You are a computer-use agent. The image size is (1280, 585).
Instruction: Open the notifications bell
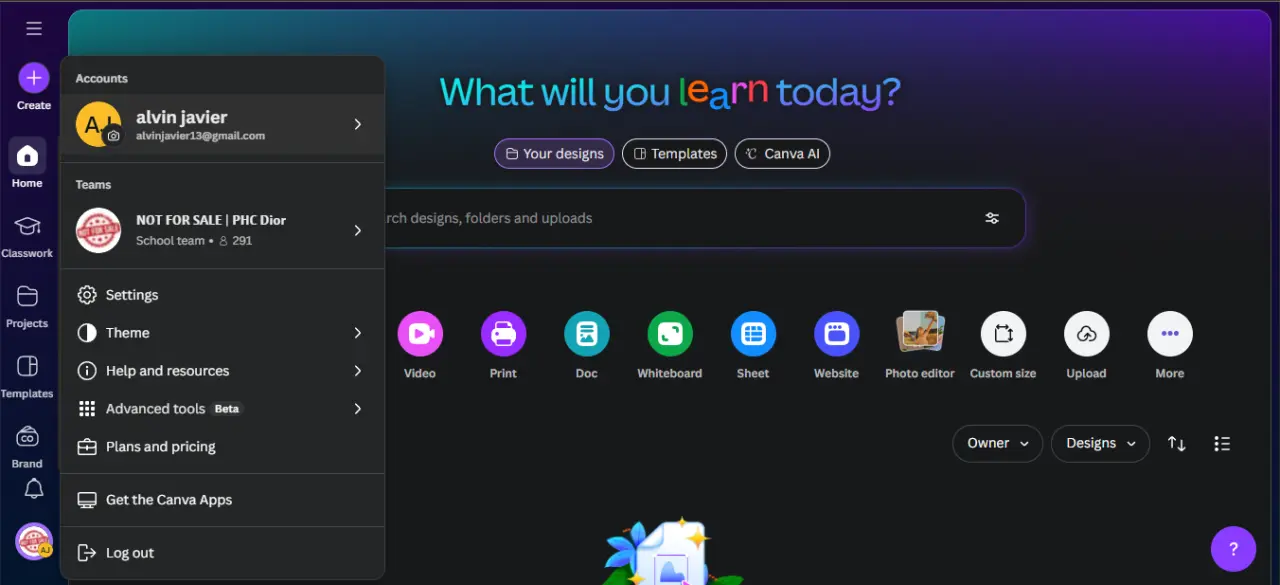[34, 488]
